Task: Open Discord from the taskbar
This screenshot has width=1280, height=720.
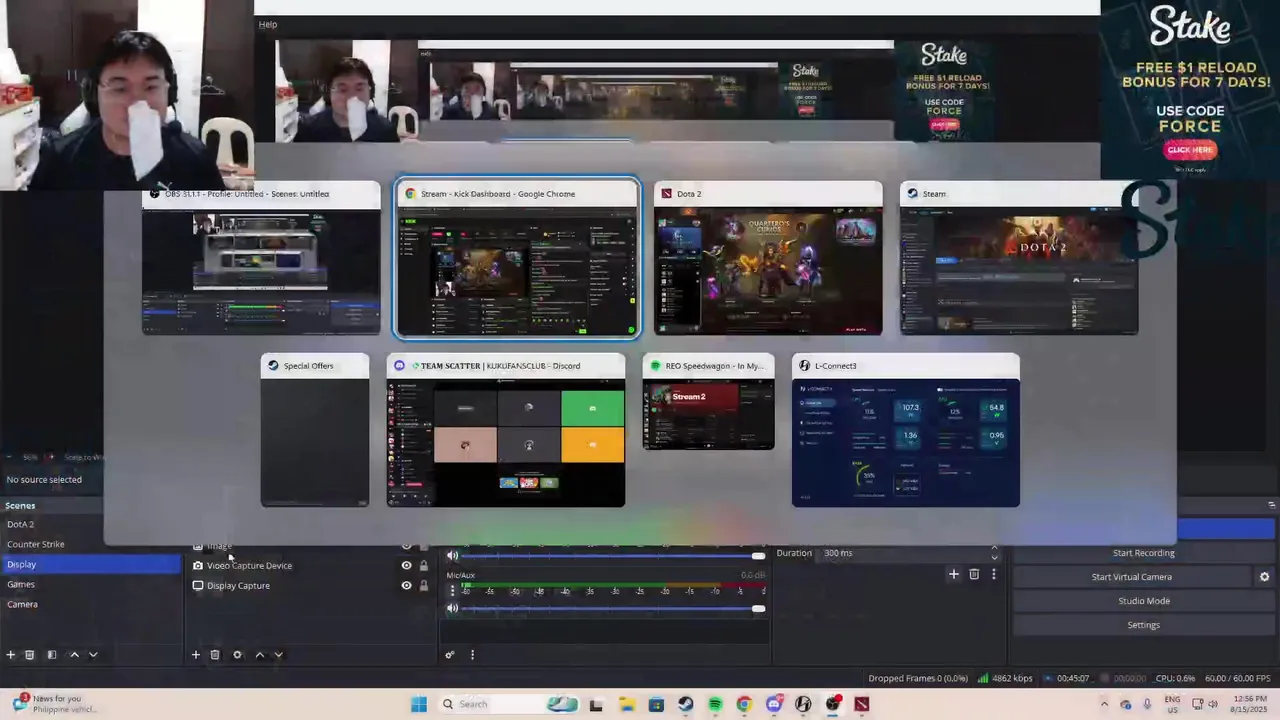Action: click(x=774, y=704)
